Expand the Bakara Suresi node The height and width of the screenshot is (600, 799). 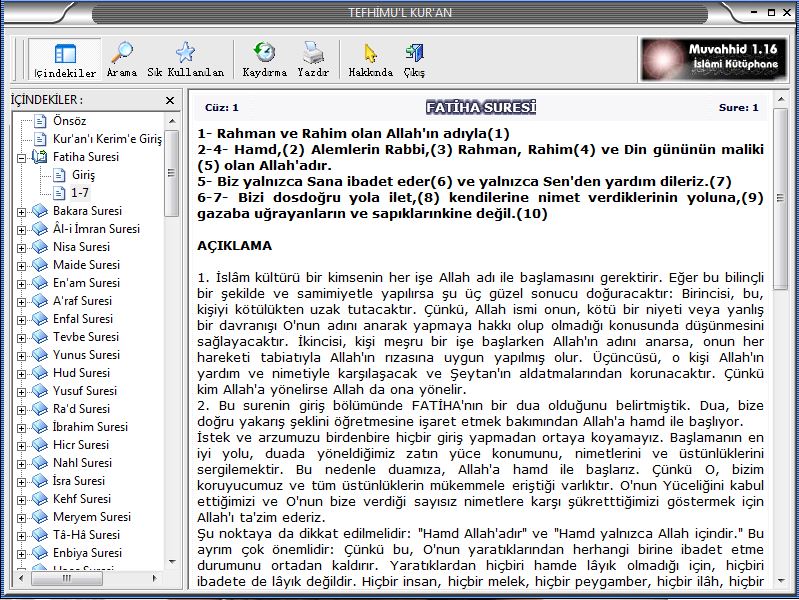(x=21, y=212)
